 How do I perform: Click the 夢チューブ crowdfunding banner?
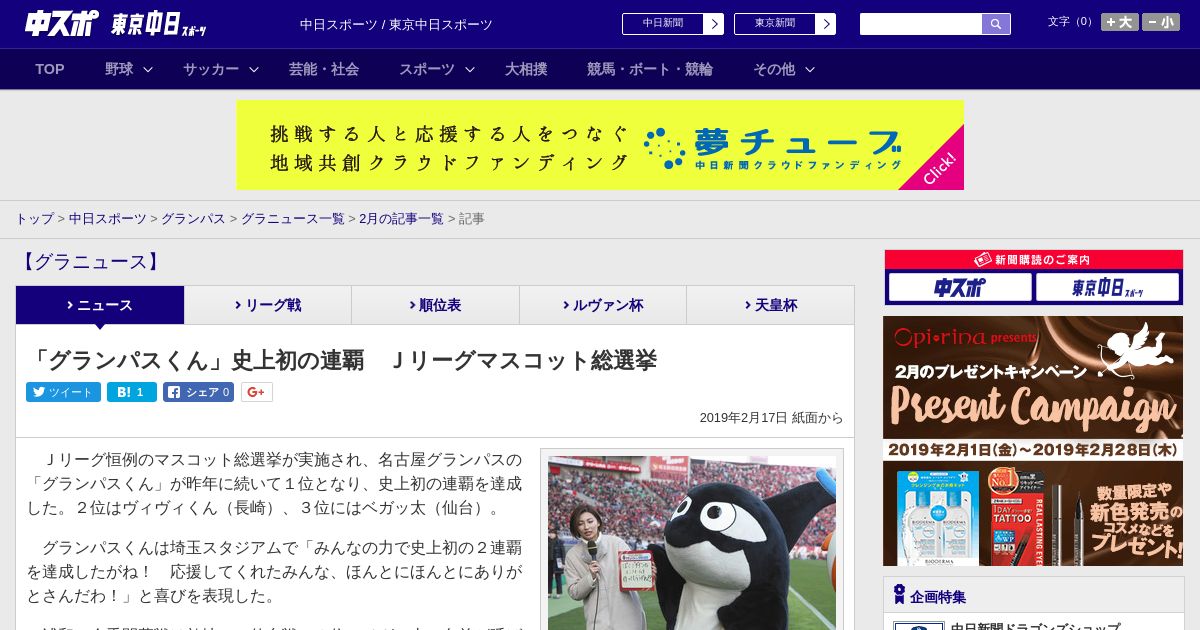pos(600,145)
